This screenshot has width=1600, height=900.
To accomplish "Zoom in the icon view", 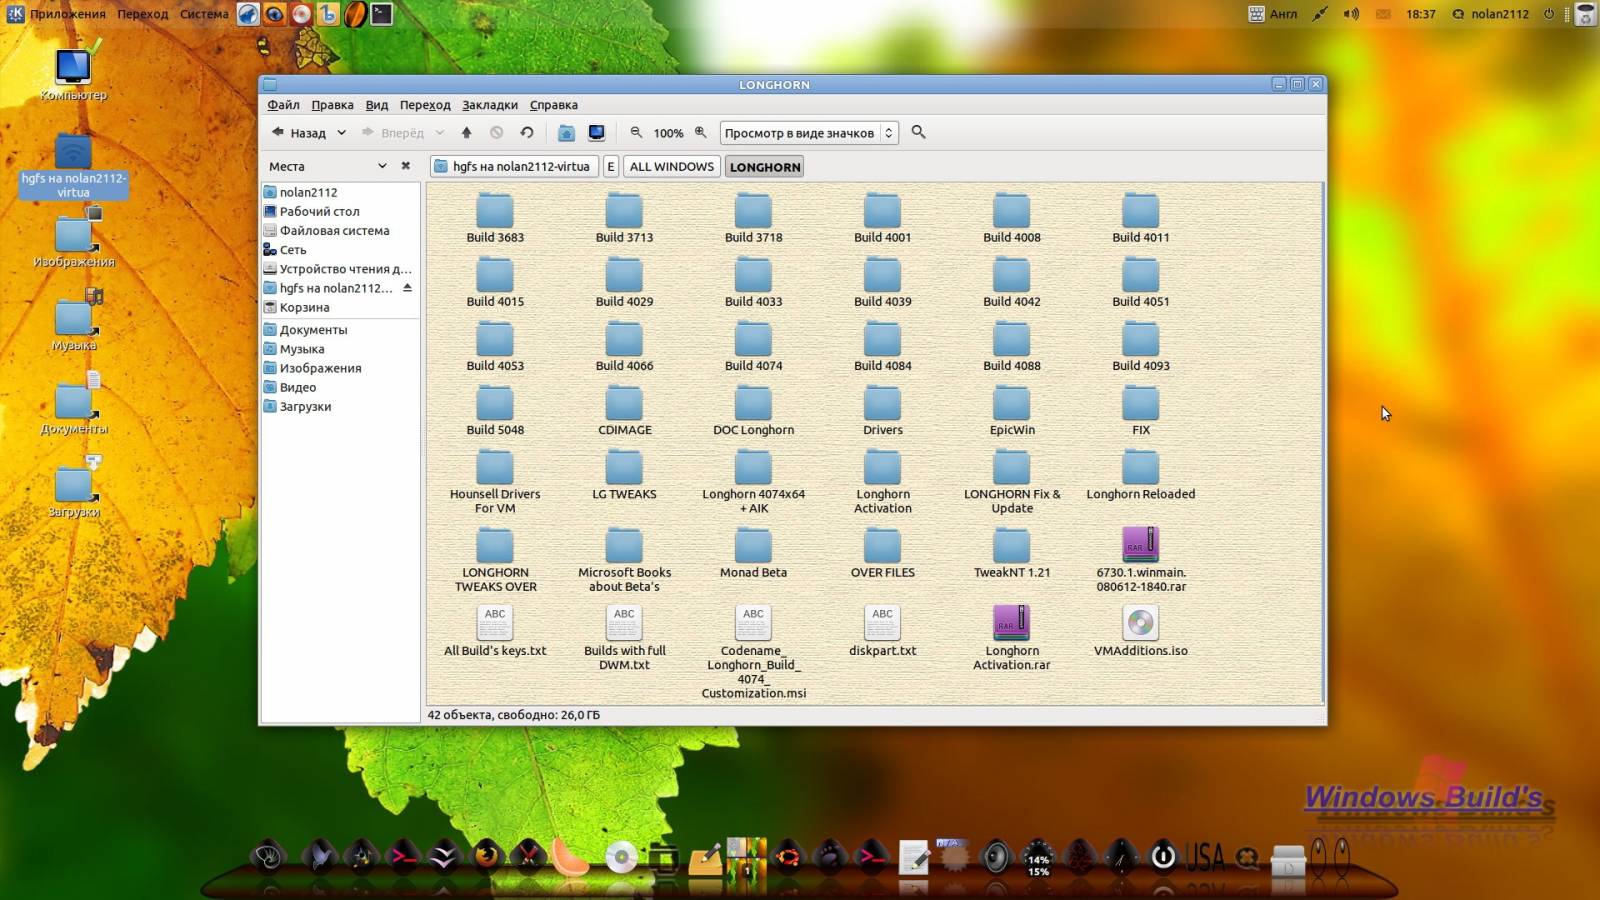I will point(701,132).
